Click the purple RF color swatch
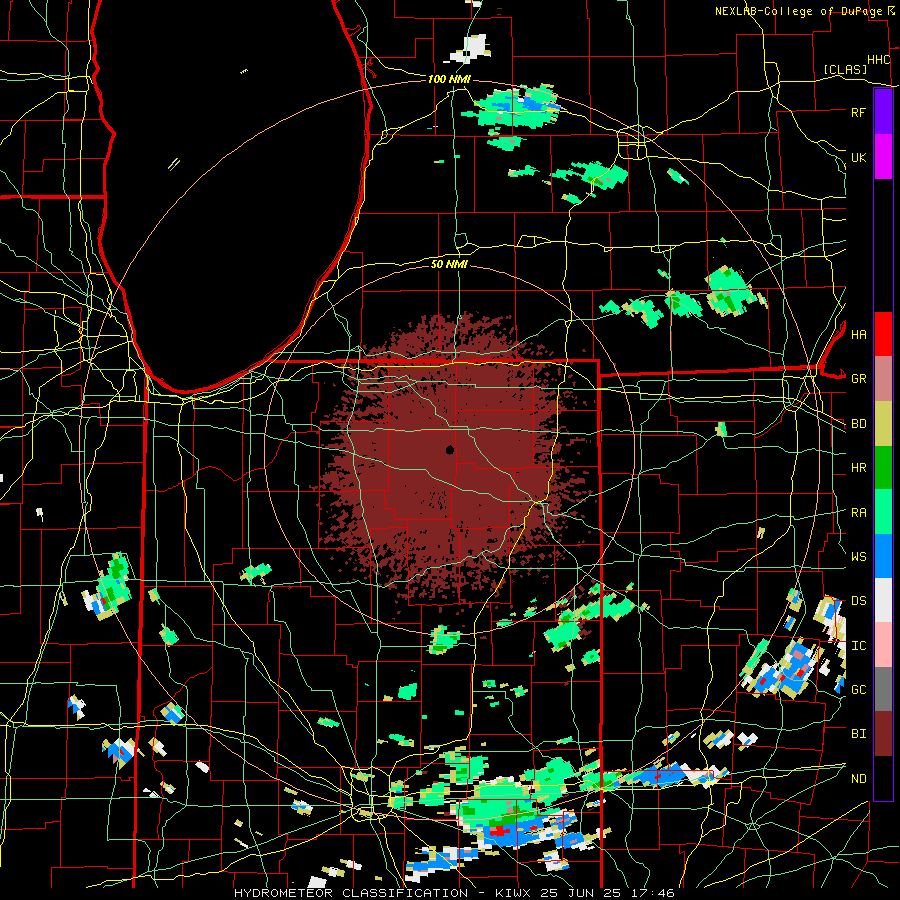The height and width of the screenshot is (900, 900). [883, 112]
